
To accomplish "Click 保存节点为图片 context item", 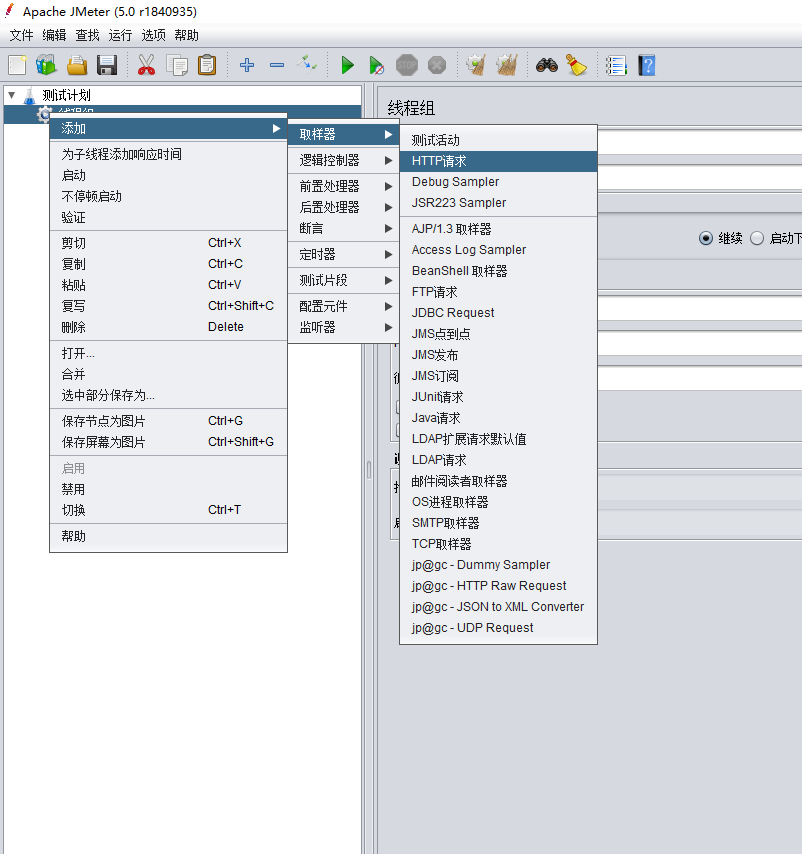I will 168,421.
